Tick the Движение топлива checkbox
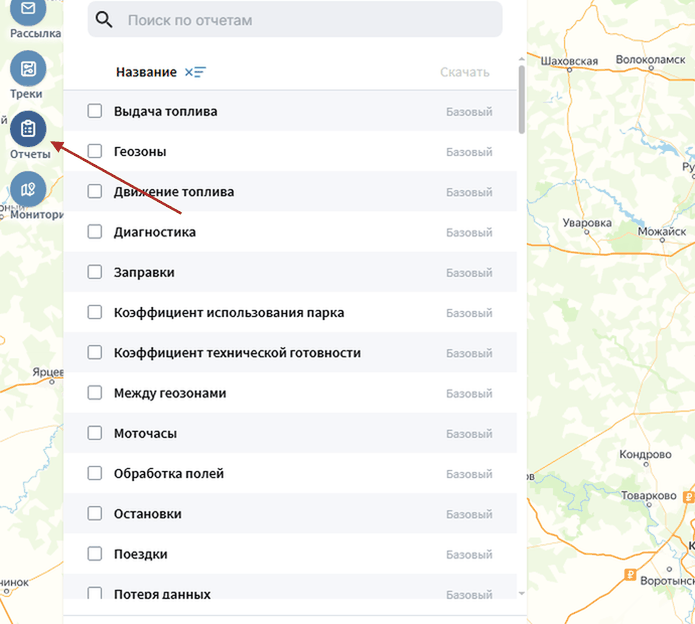 94,191
